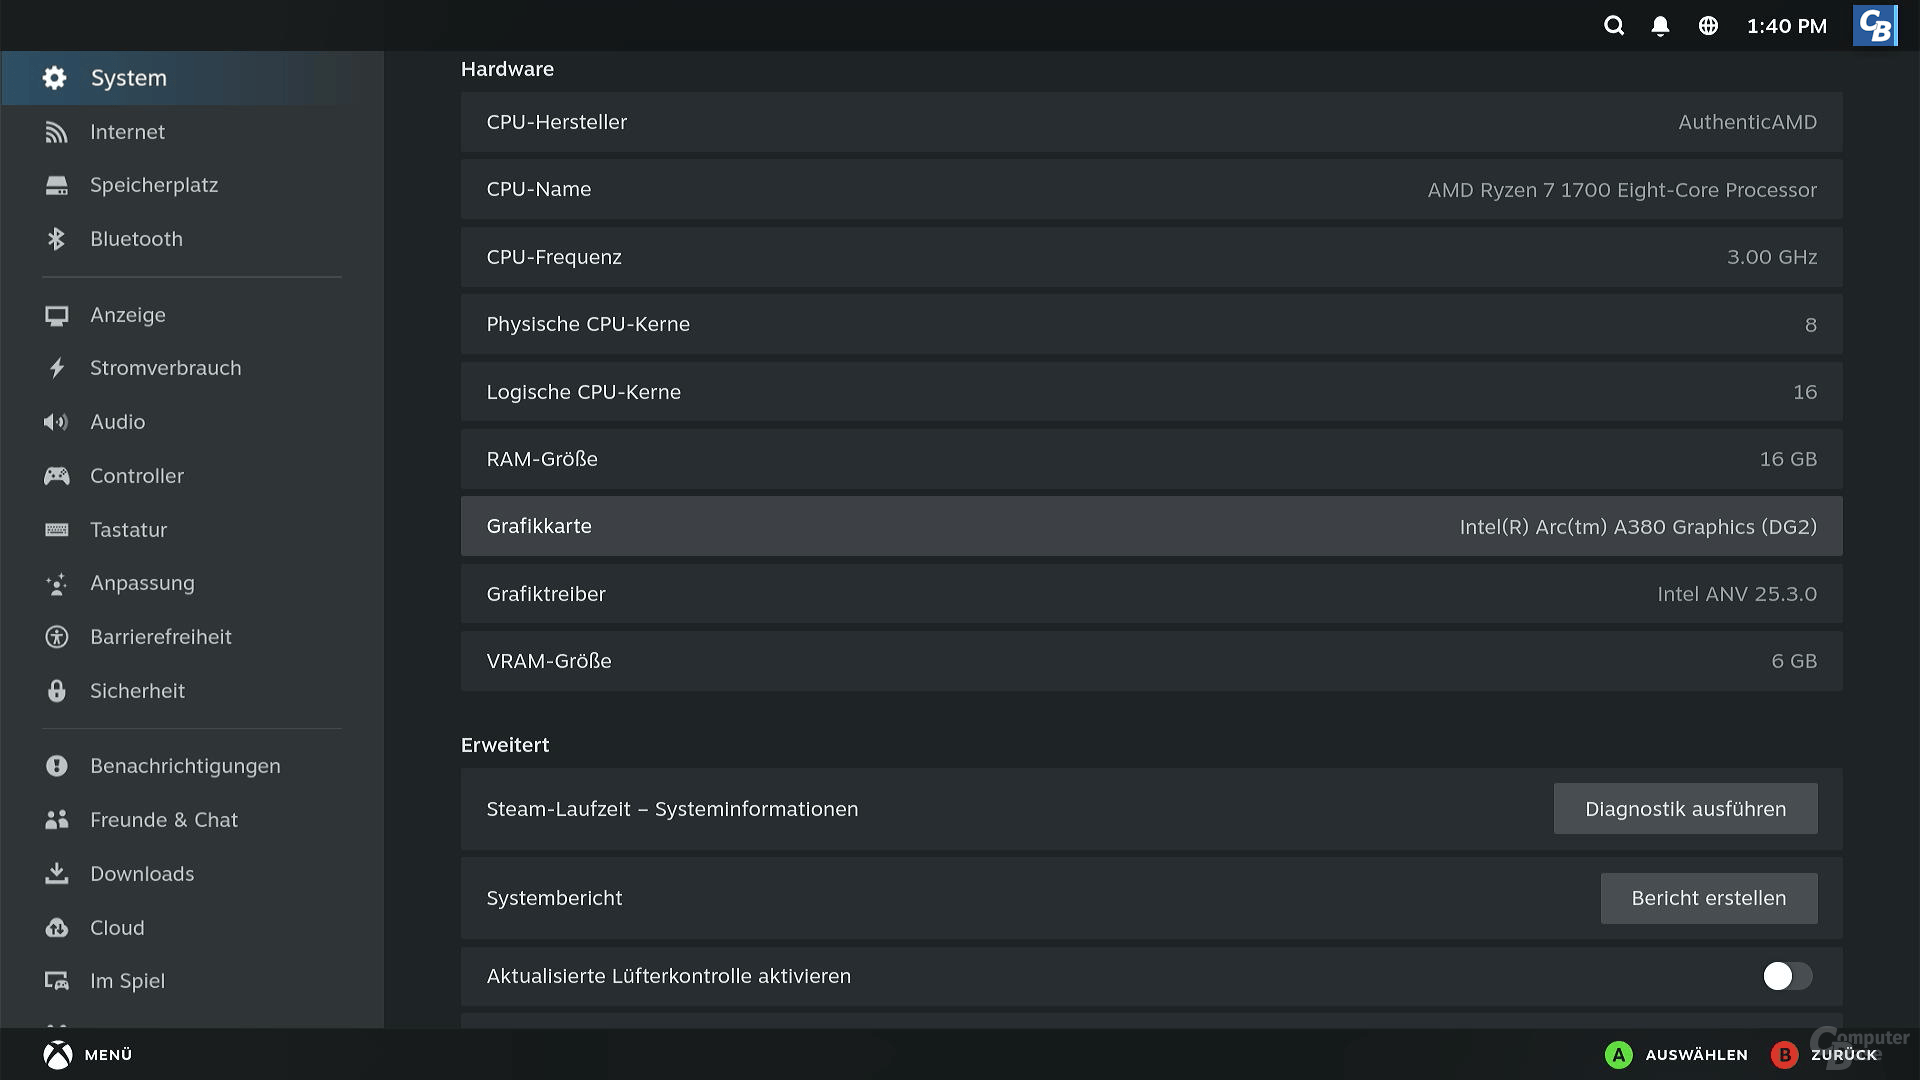Viewport: 1920px width, 1080px height.
Task: Click the Xbox menu button icon
Action: click(58, 1055)
